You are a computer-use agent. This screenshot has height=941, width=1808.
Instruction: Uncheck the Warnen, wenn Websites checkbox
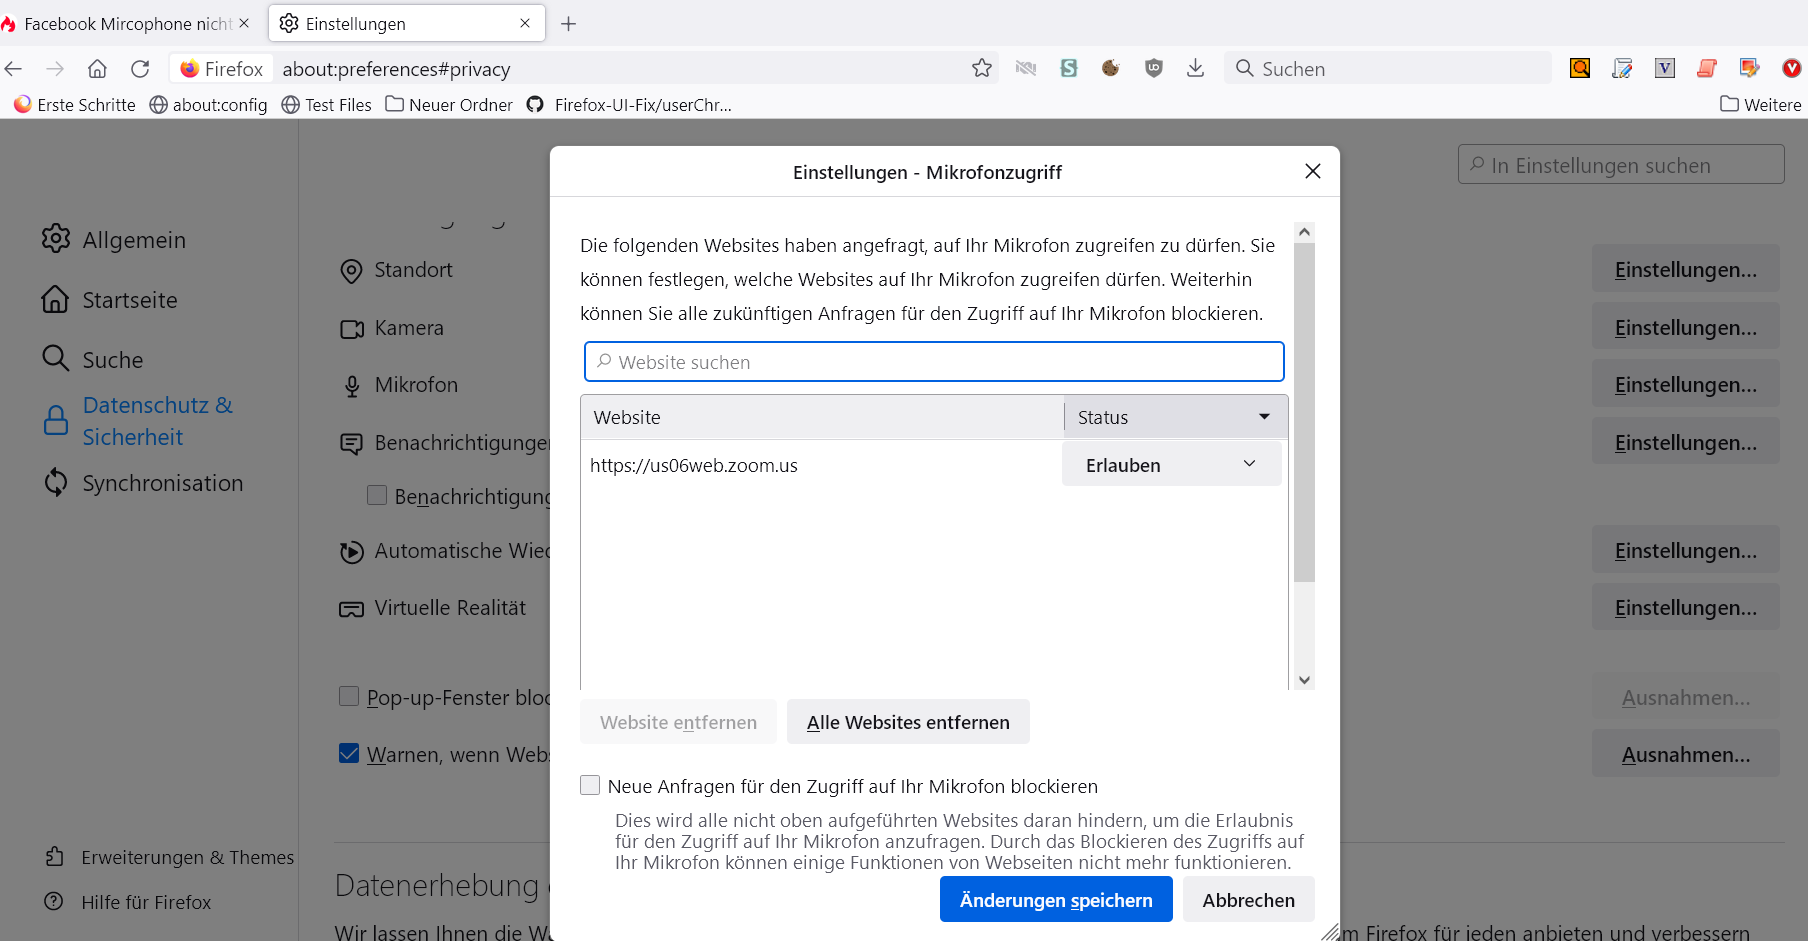coord(349,753)
